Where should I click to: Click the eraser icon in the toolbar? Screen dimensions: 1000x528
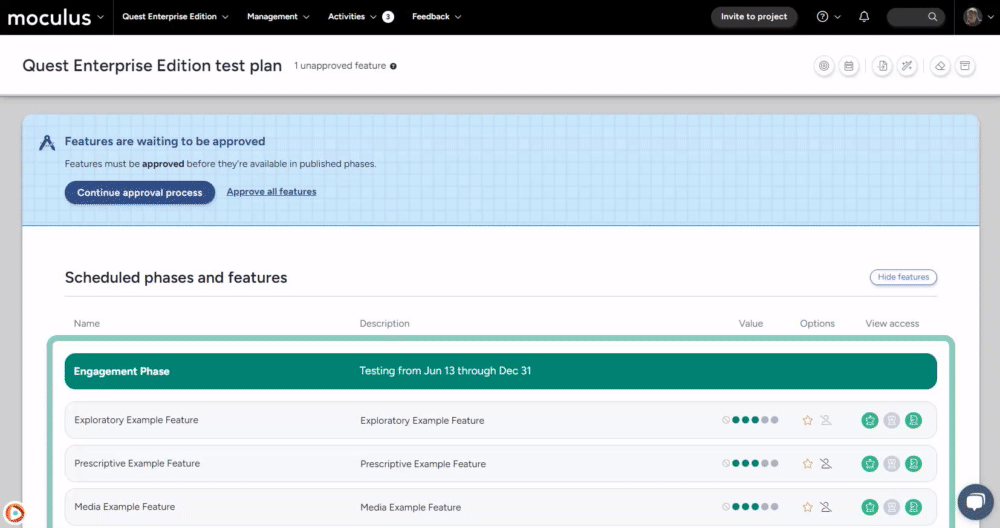[940, 66]
